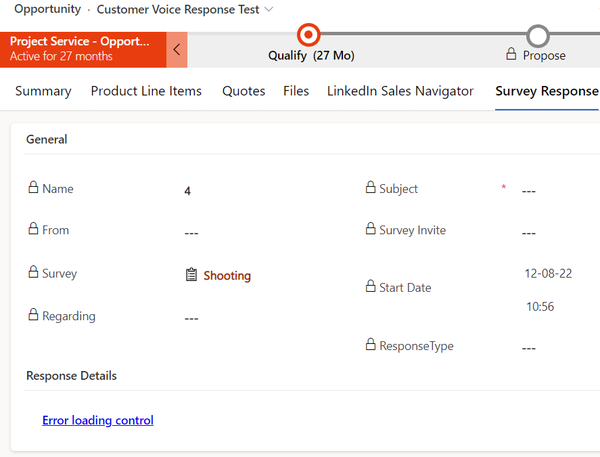Click the lock icon next to Subject
This screenshot has width=600, height=457.
(370, 187)
